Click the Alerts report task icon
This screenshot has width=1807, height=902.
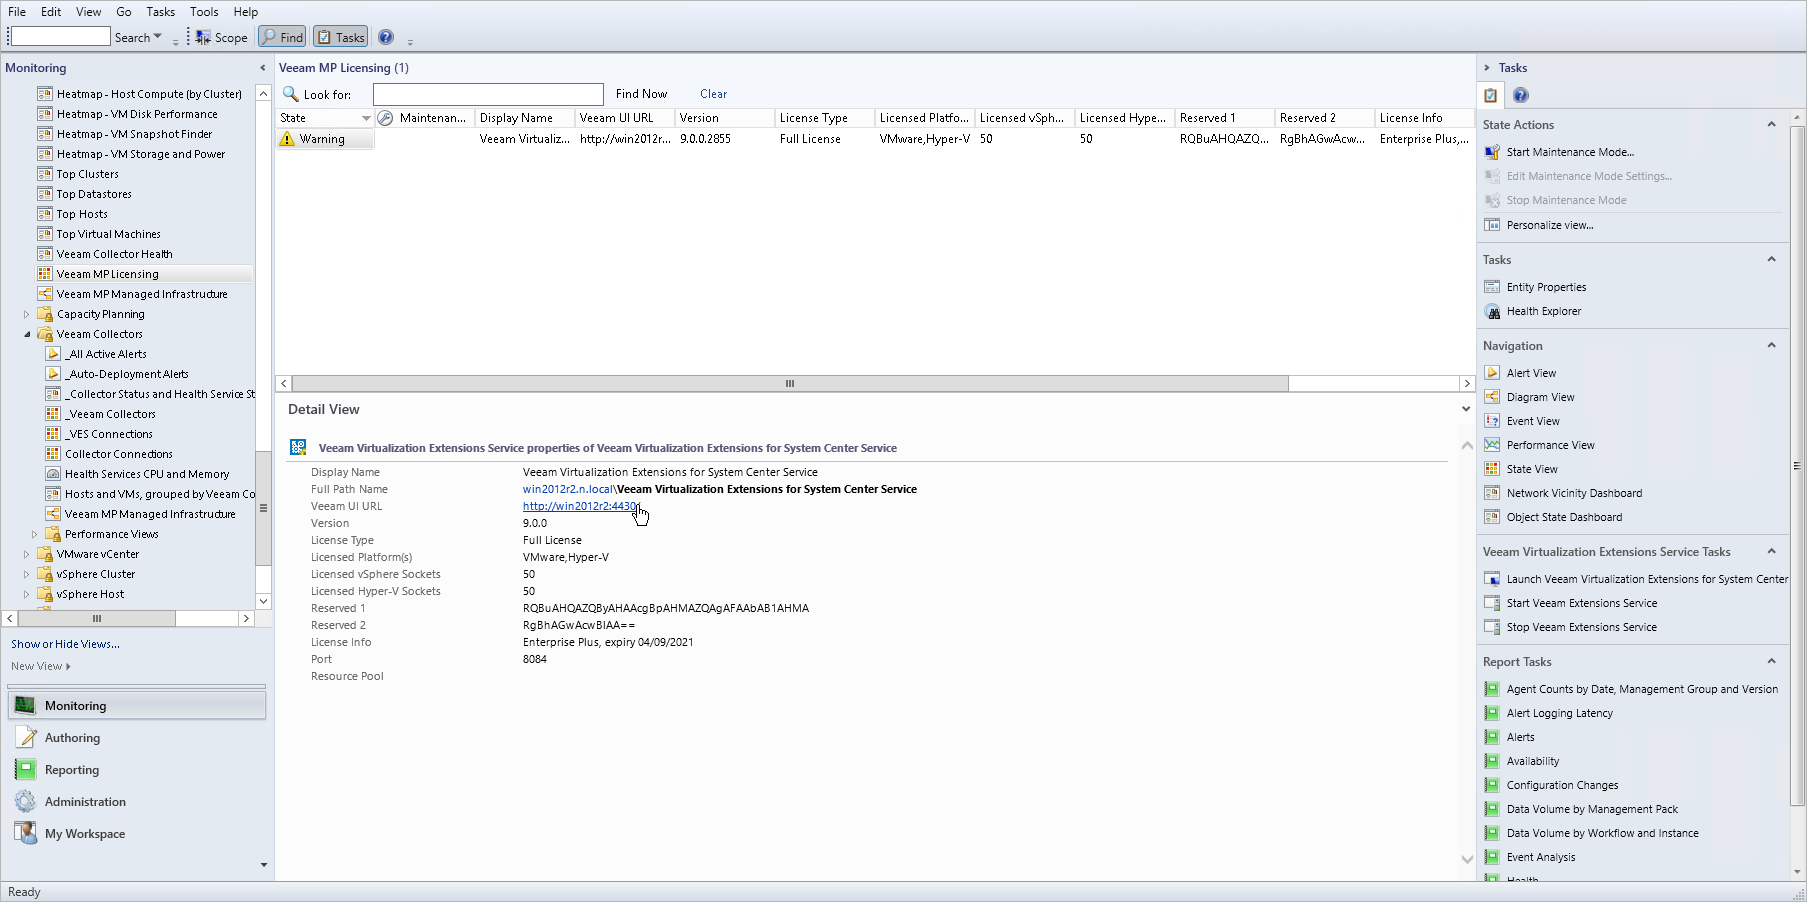click(1492, 737)
